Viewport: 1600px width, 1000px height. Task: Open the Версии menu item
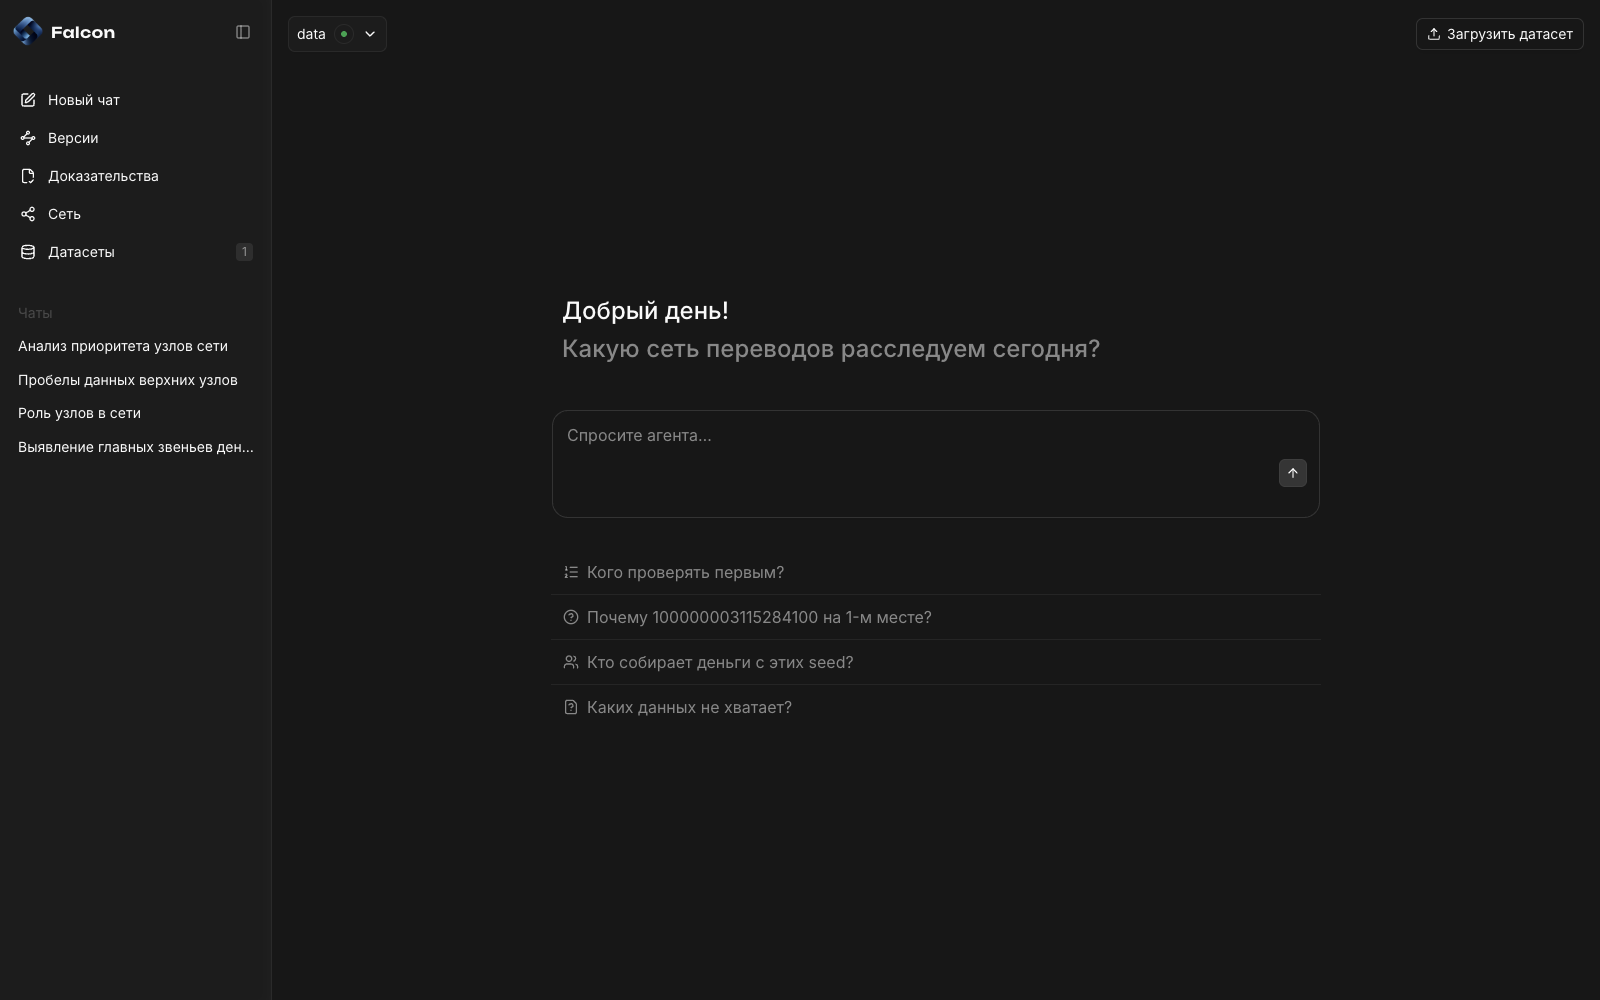click(x=136, y=138)
